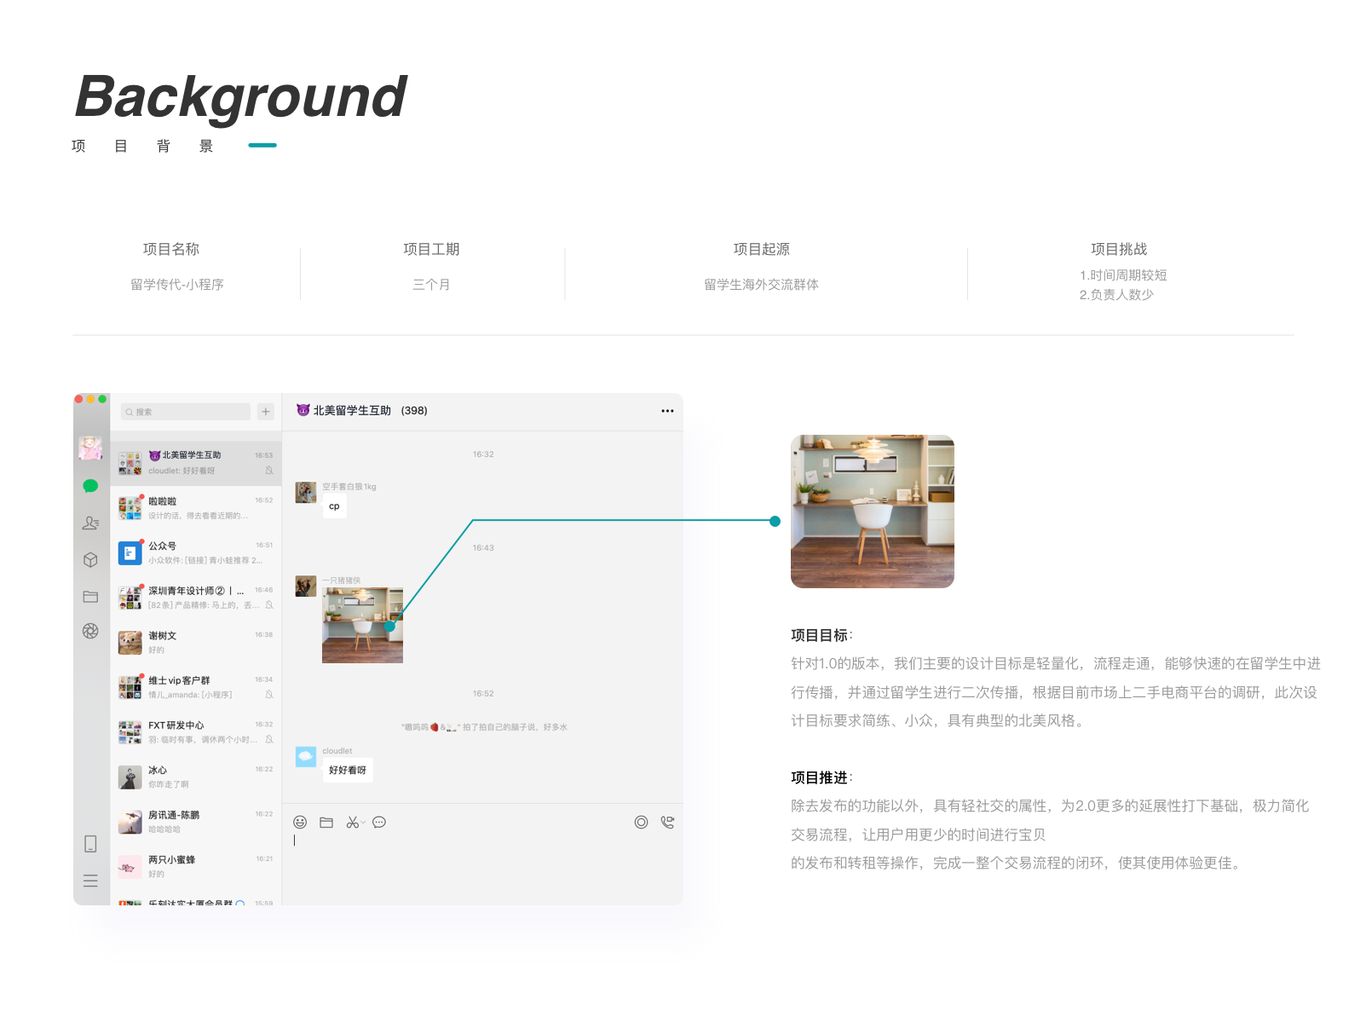
Task: Open the Moments aperture icon
Action: 90,631
